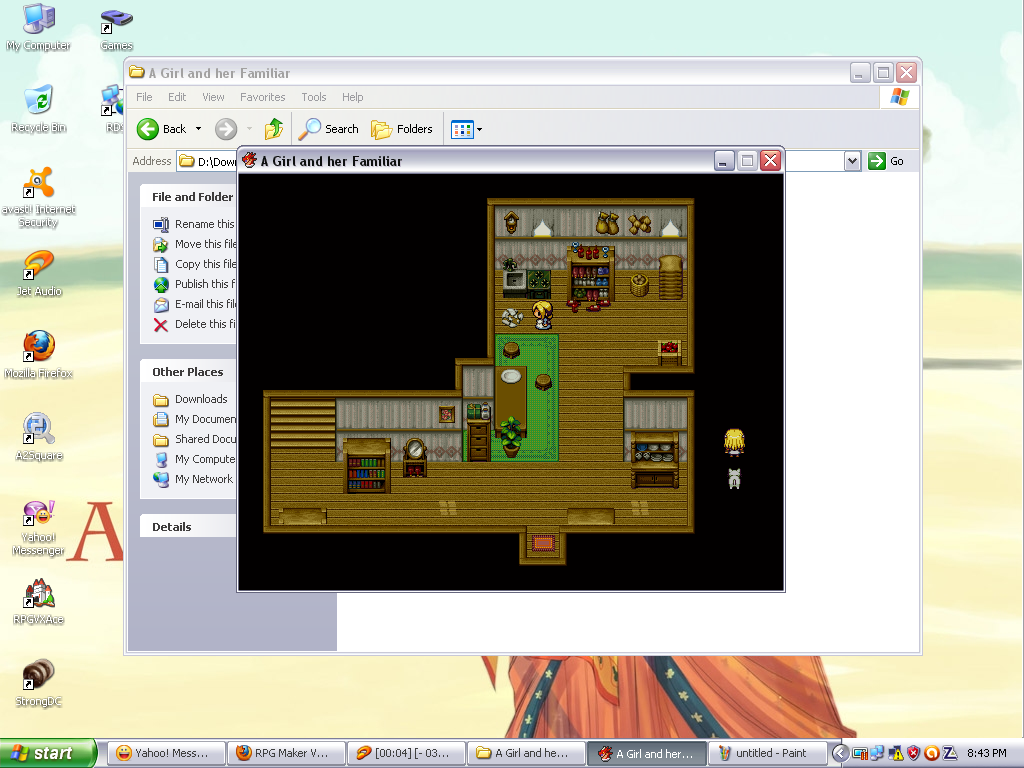Open the StrongDC desktop shortcut
The height and width of the screenshot is (768, 1024).
click(39, 677)
